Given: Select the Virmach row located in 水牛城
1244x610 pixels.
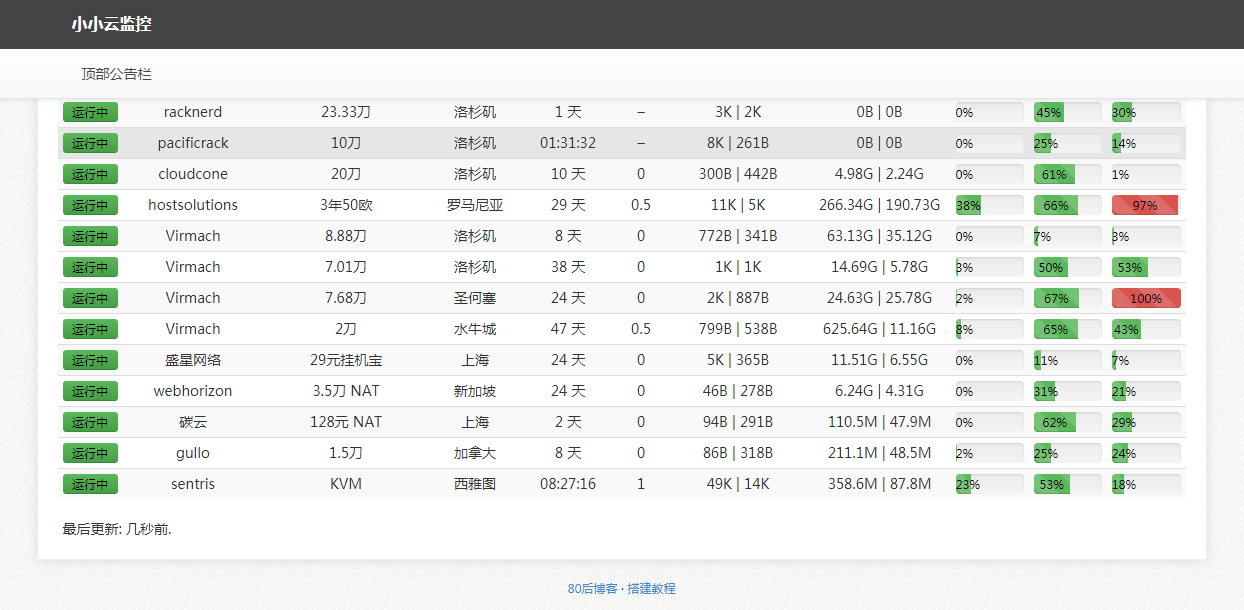Looking at the screenshot, I should pos(474,329).
